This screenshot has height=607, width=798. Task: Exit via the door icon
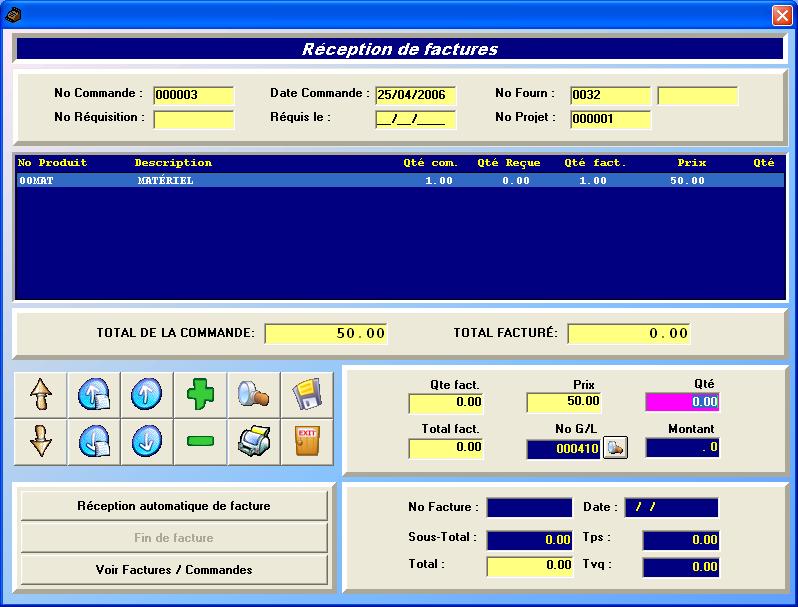pos(306,442)
